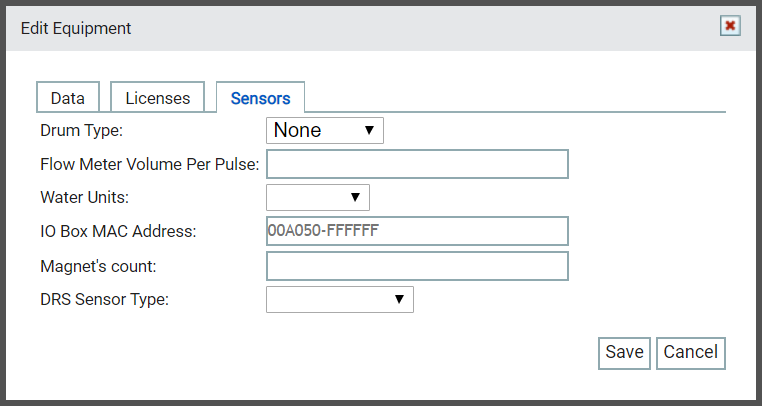Expand the Water Units dropdown
The height and width of the screenshot is (406, 762).
point(318,197)
